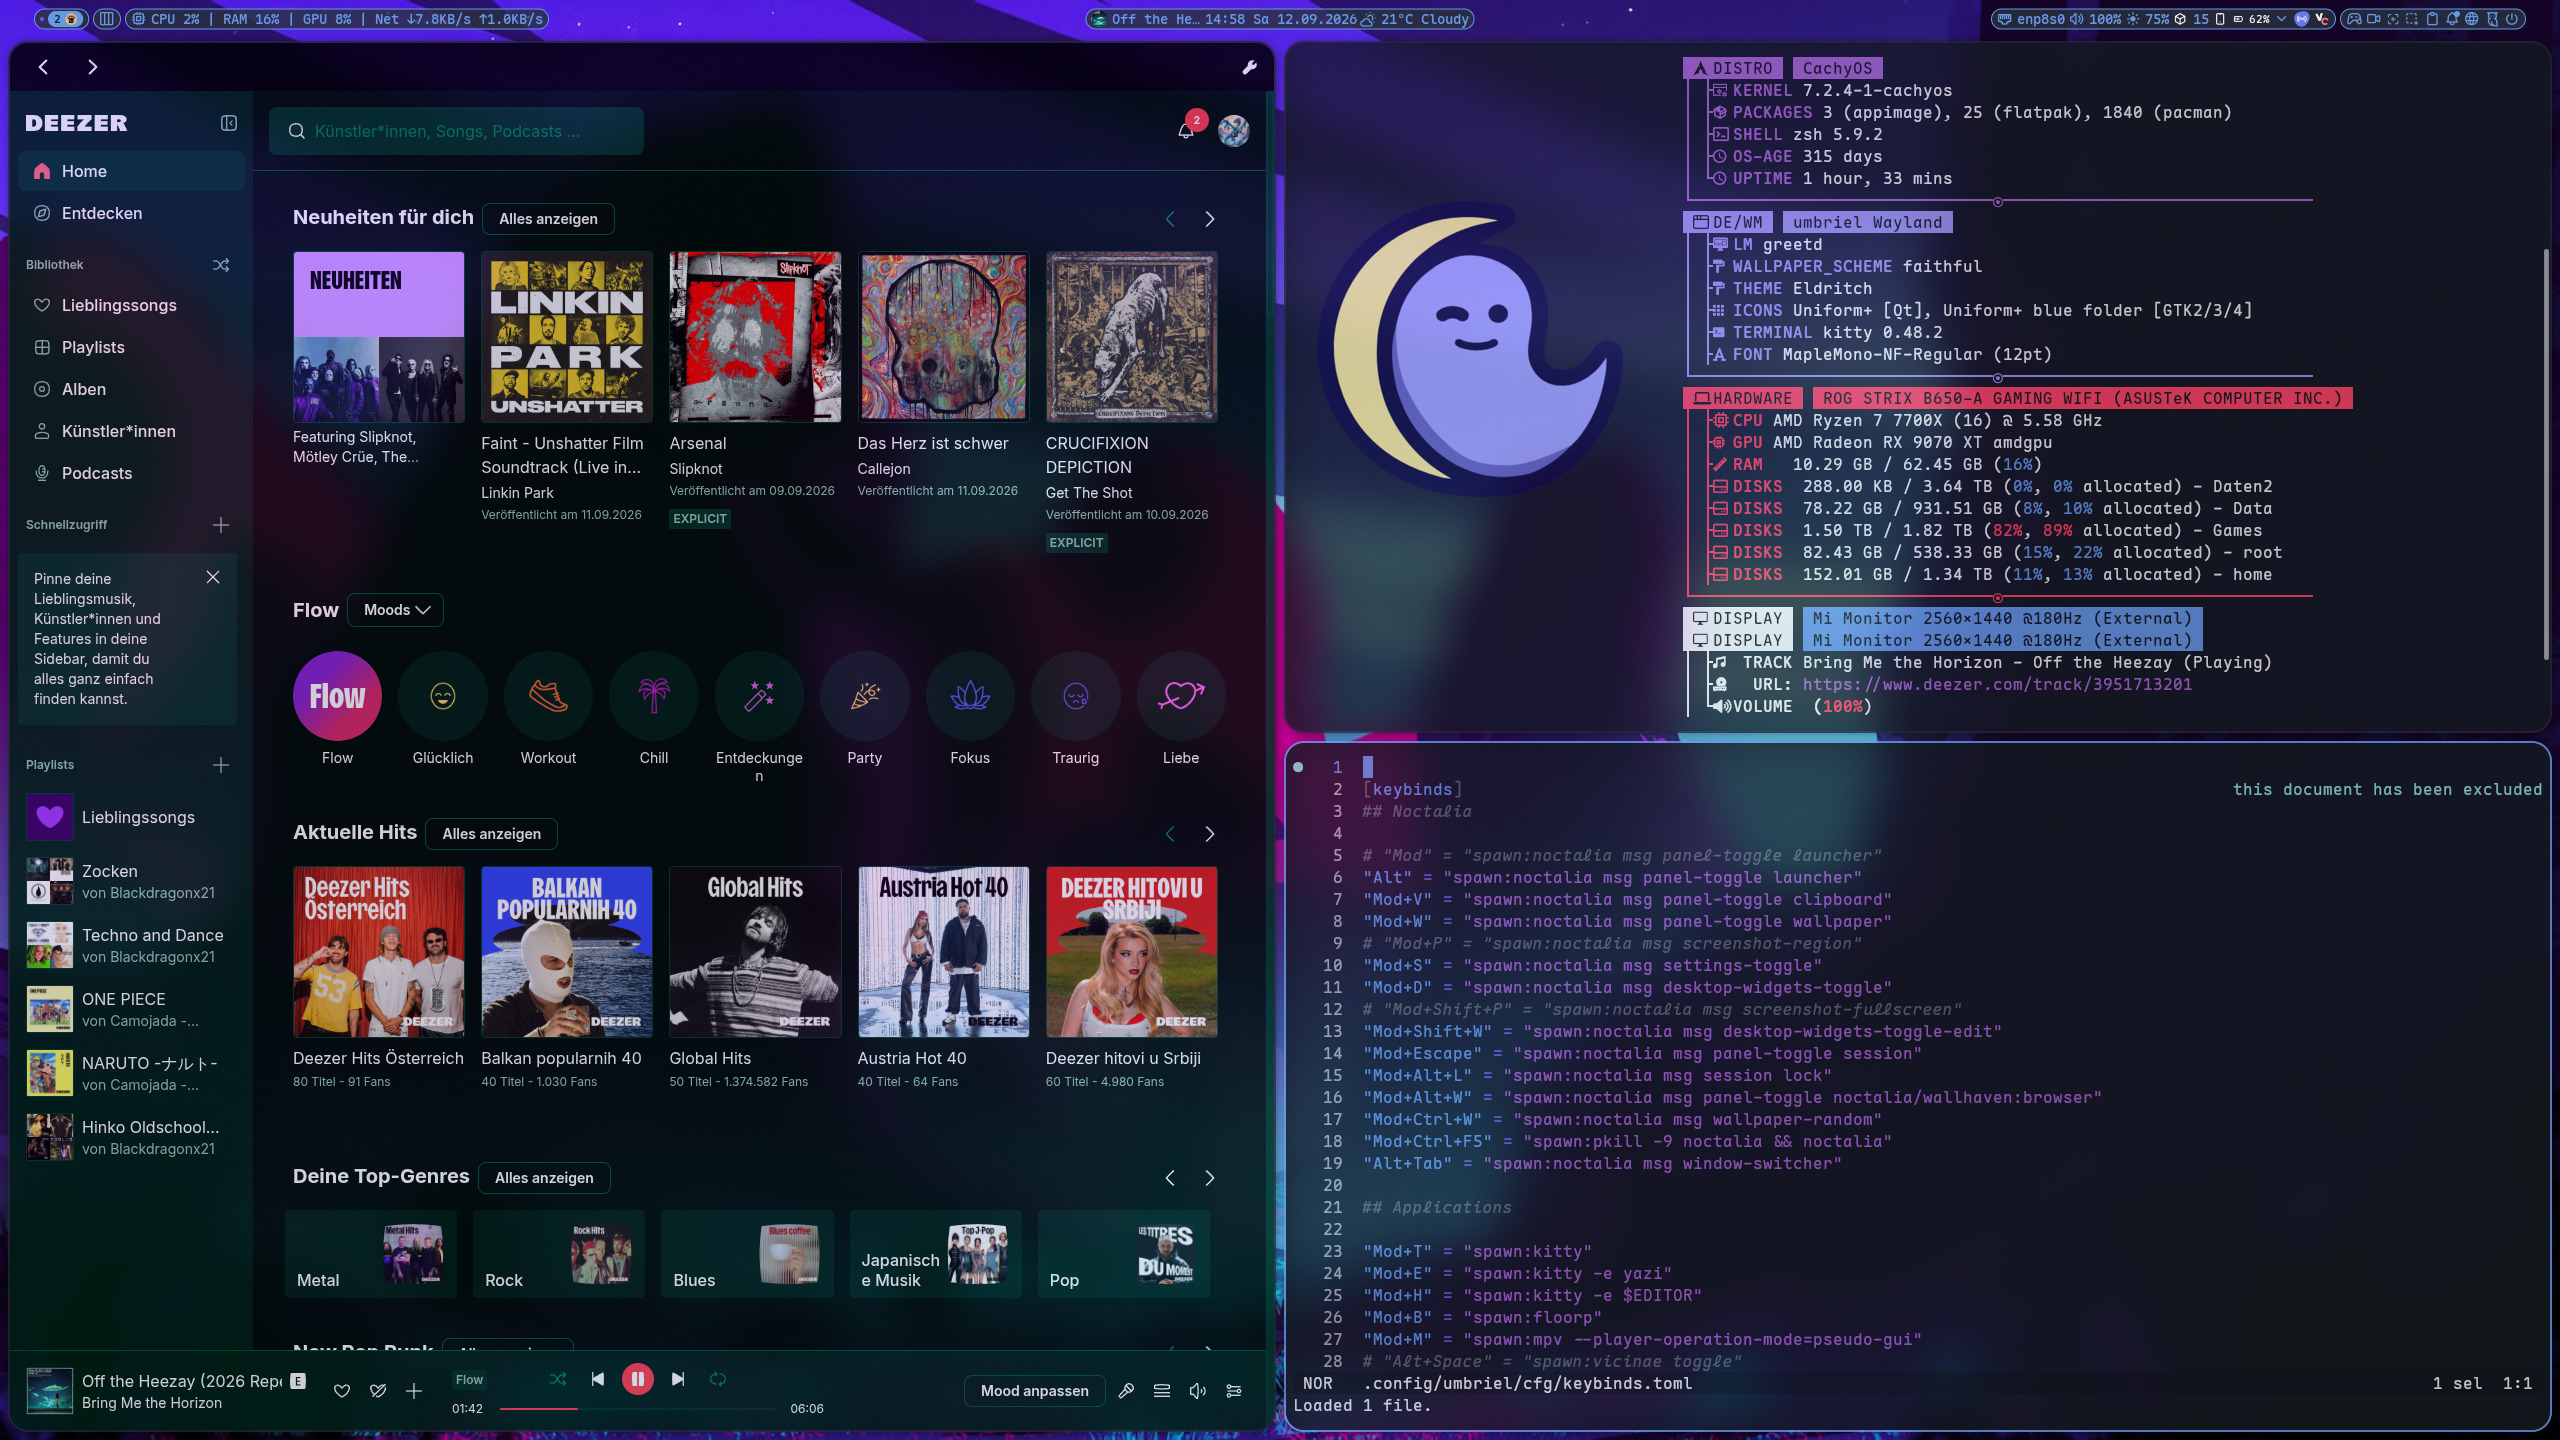Show the playback queue list
Viewport: 2560px width, 1440px height.
pos(1162,1391)
